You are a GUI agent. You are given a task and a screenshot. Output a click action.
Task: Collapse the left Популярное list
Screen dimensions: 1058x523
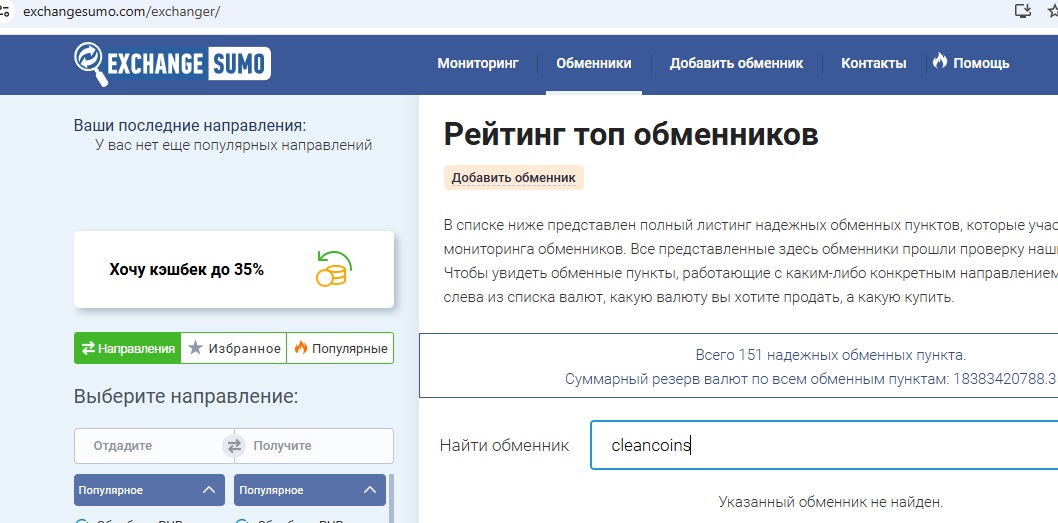click(x=208, y=490)
